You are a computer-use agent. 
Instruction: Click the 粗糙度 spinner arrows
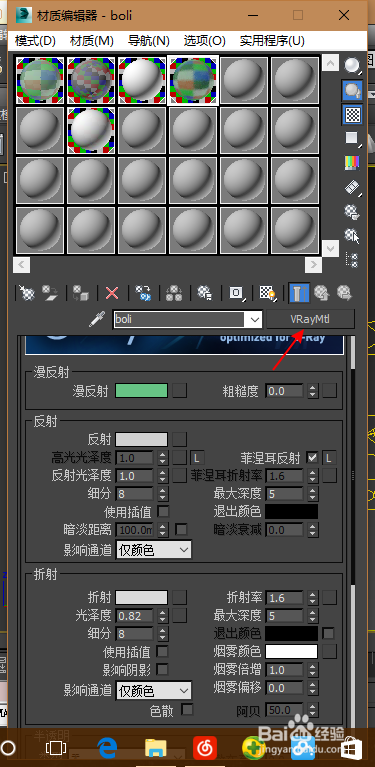[x=313, y=391]
